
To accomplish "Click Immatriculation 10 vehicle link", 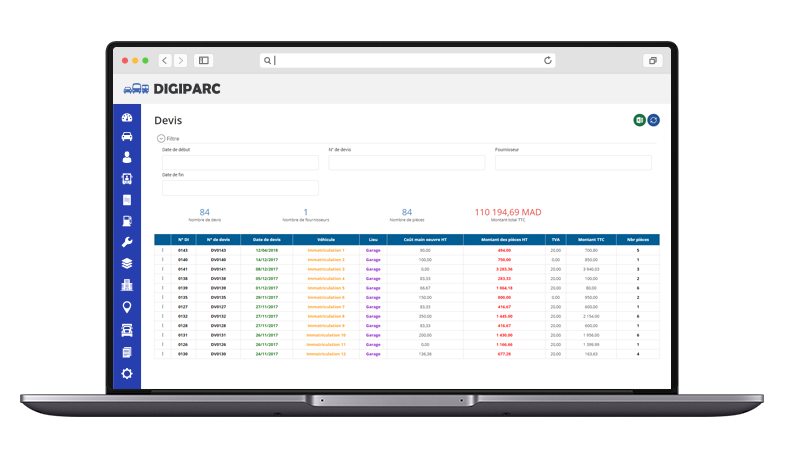I will 326,335.
